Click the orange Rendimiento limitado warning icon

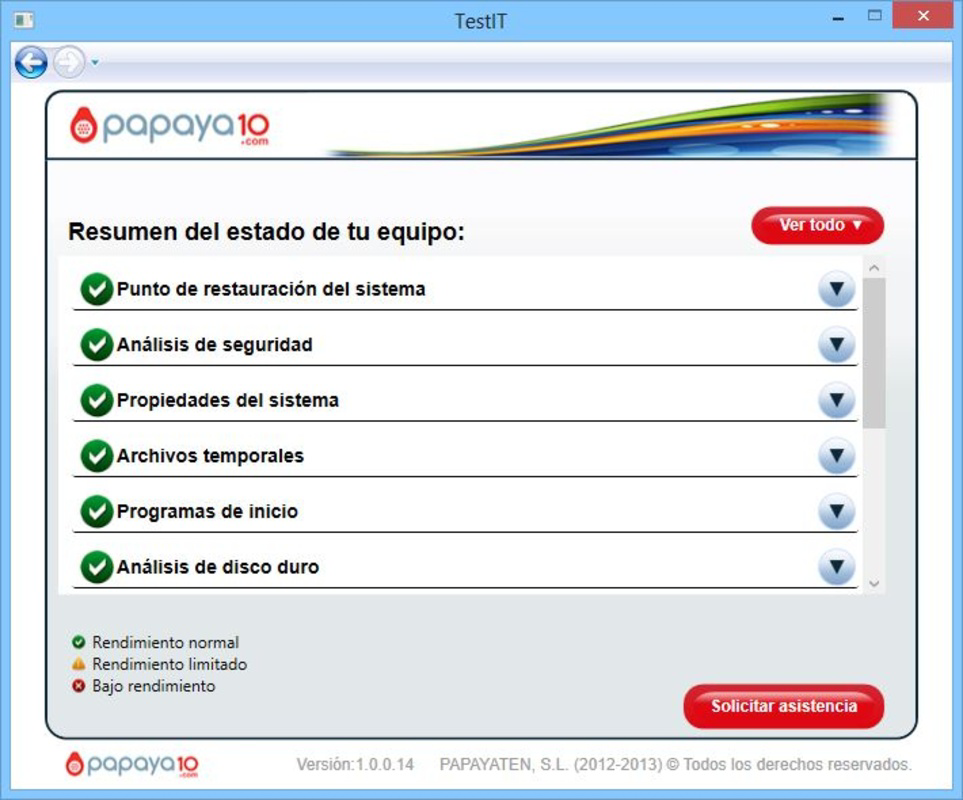[79, 664]
